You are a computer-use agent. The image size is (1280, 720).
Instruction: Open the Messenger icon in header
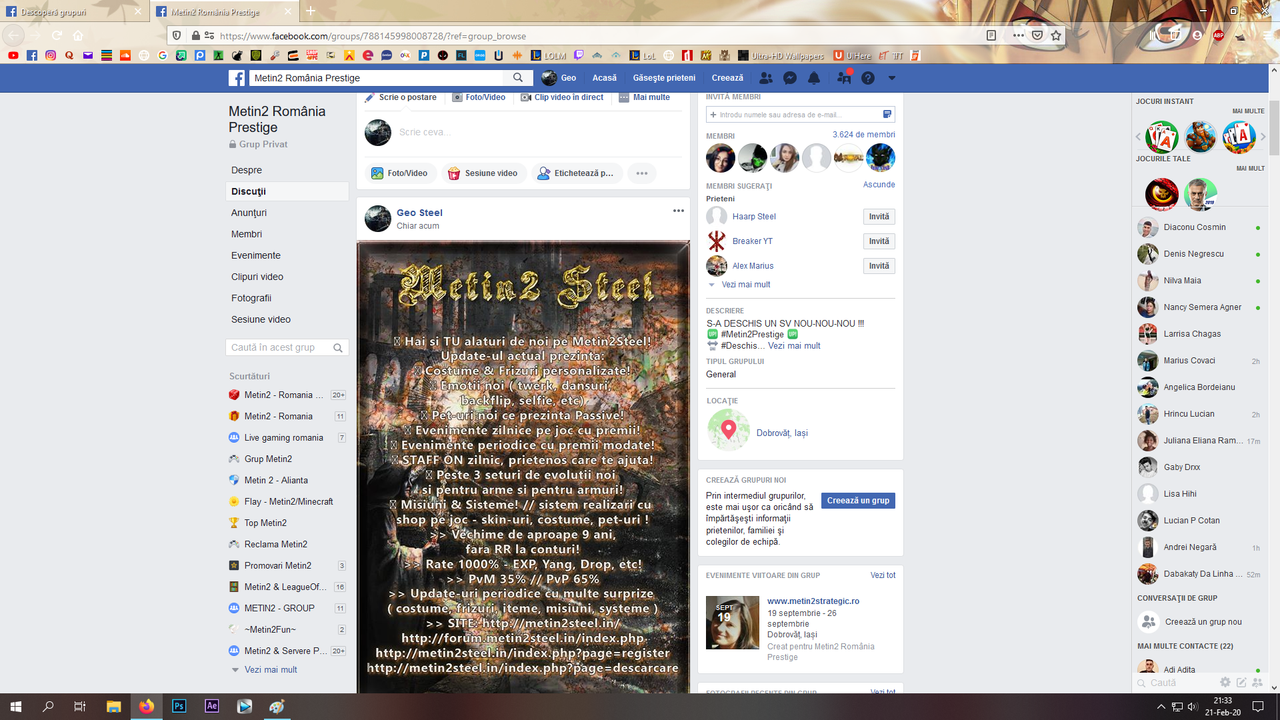(x=790, y=78)
